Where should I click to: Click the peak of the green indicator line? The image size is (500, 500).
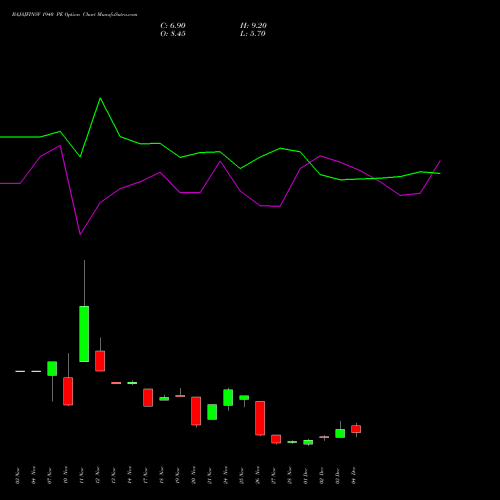(100, 98)
